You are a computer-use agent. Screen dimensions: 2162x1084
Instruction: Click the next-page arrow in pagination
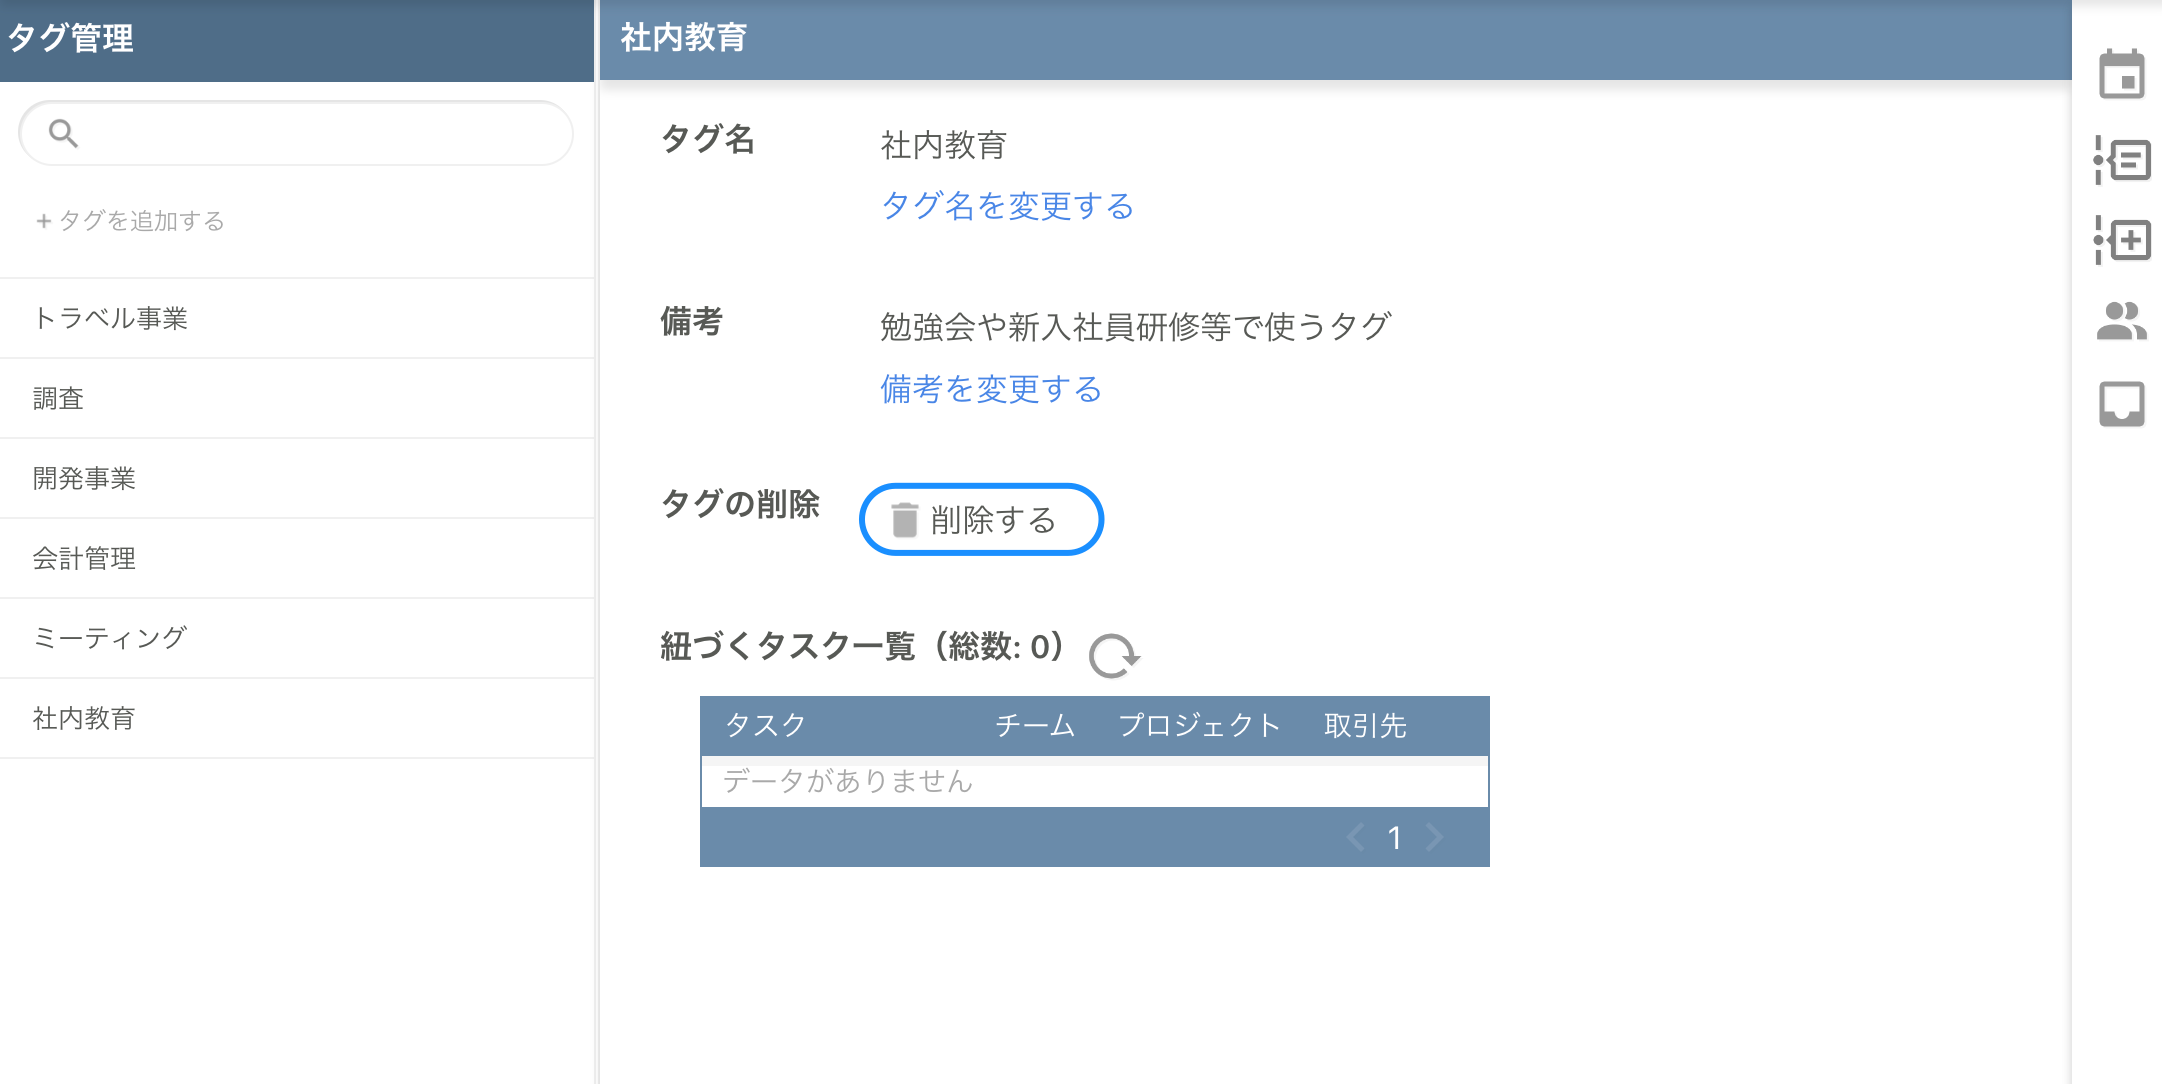1434,837
